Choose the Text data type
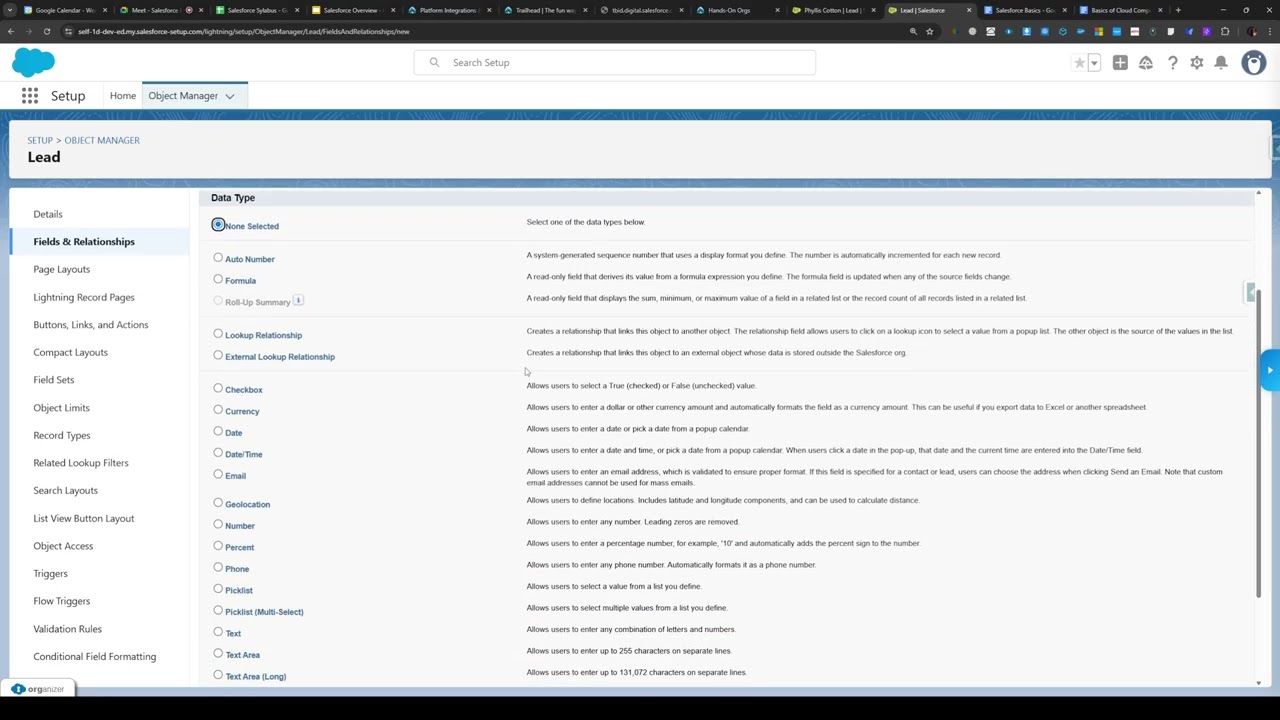The image size is (1280, 720). click(218, 632)
